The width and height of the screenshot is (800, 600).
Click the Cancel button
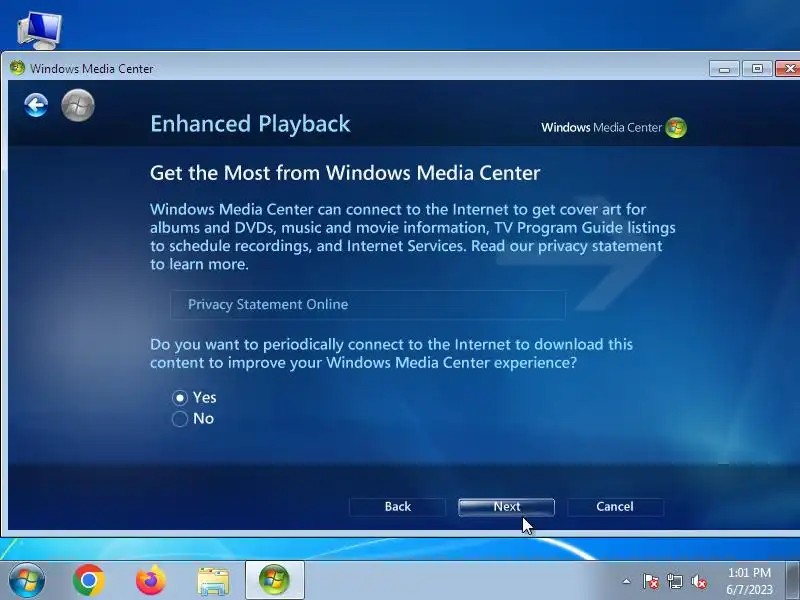point(615,507)
